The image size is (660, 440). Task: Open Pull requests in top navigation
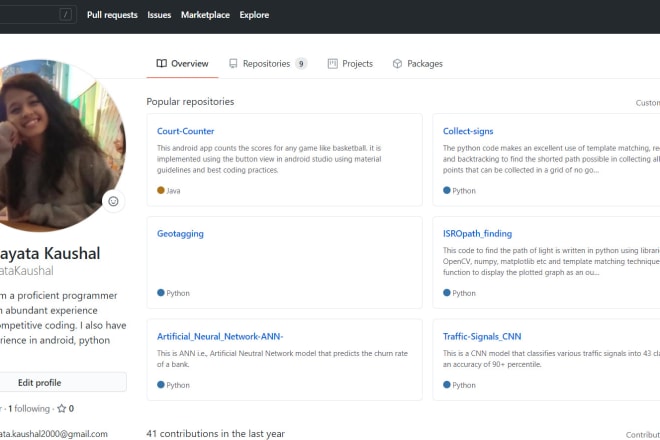[x=112, y=15]
